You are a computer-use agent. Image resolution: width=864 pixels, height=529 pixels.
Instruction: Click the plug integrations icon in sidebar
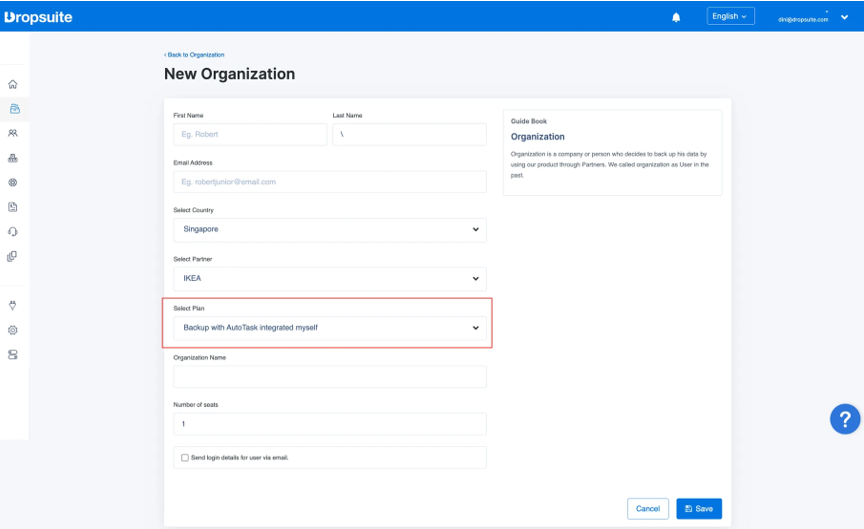point(13,305)
